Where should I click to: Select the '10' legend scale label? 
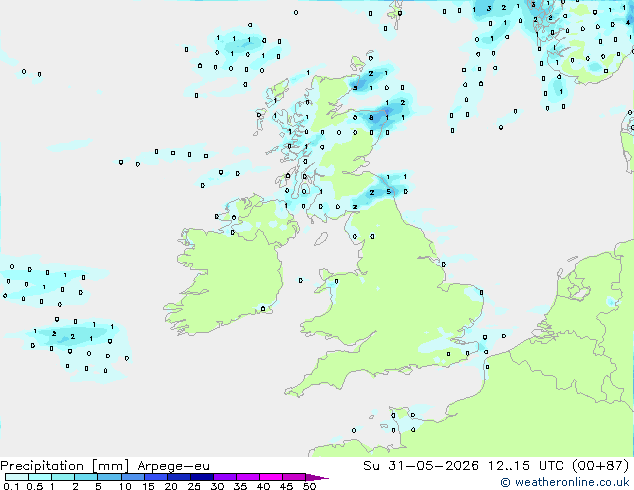(x=125, y=486)
